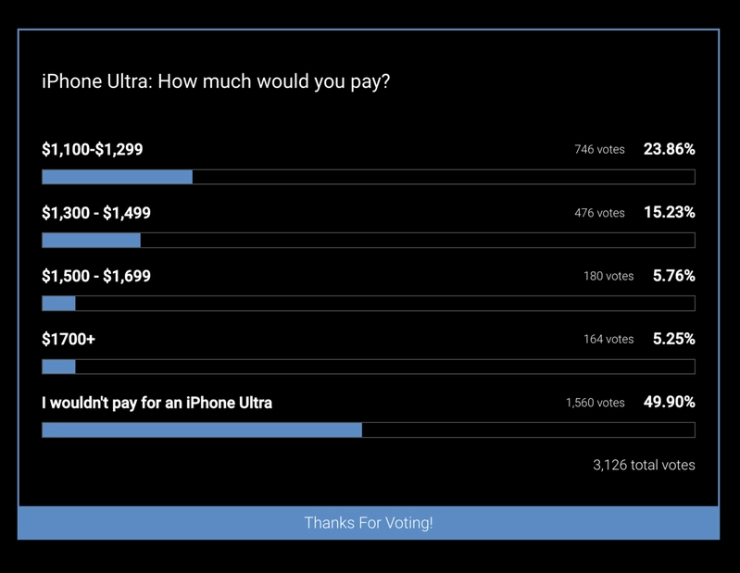Click the "164 votes" count
This screenshot has height=573, width=740.
608,339
